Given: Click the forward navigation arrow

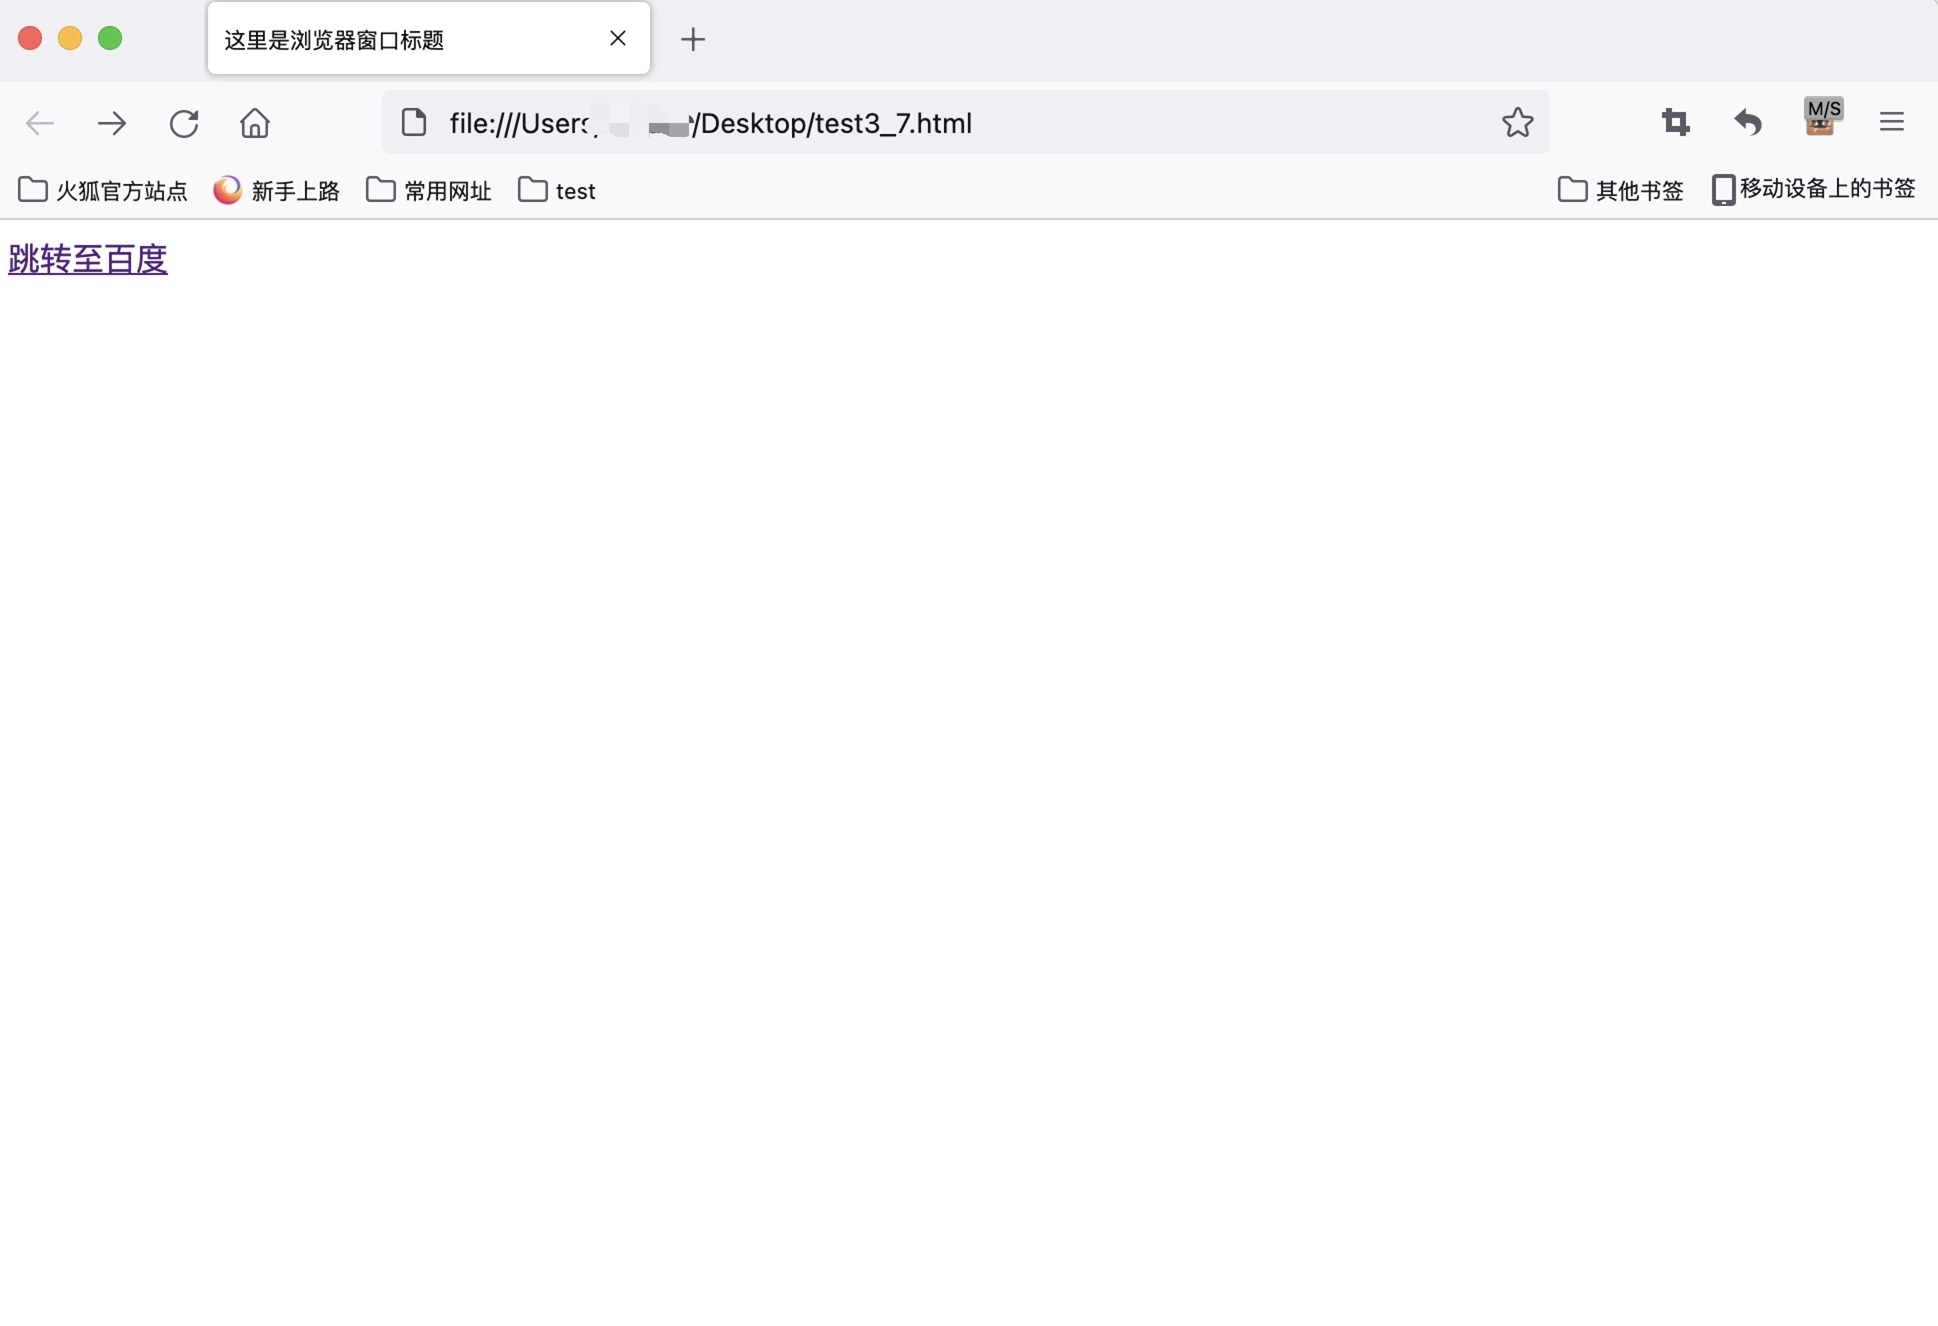Looking at the screenshot, I should point(112,123).
